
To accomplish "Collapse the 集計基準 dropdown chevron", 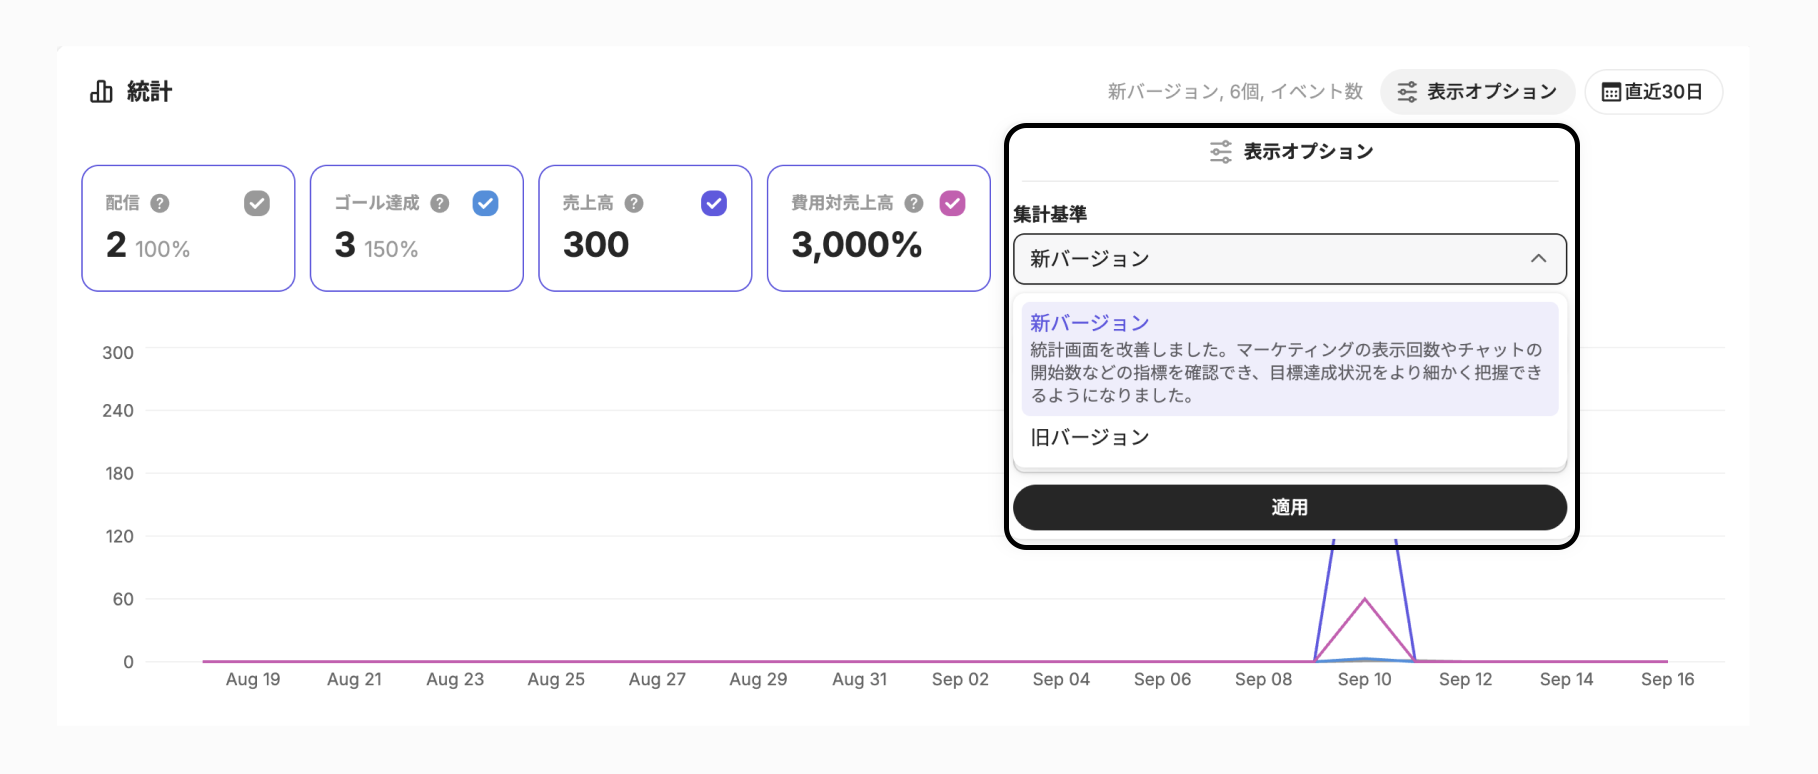I will point(1538,259).
